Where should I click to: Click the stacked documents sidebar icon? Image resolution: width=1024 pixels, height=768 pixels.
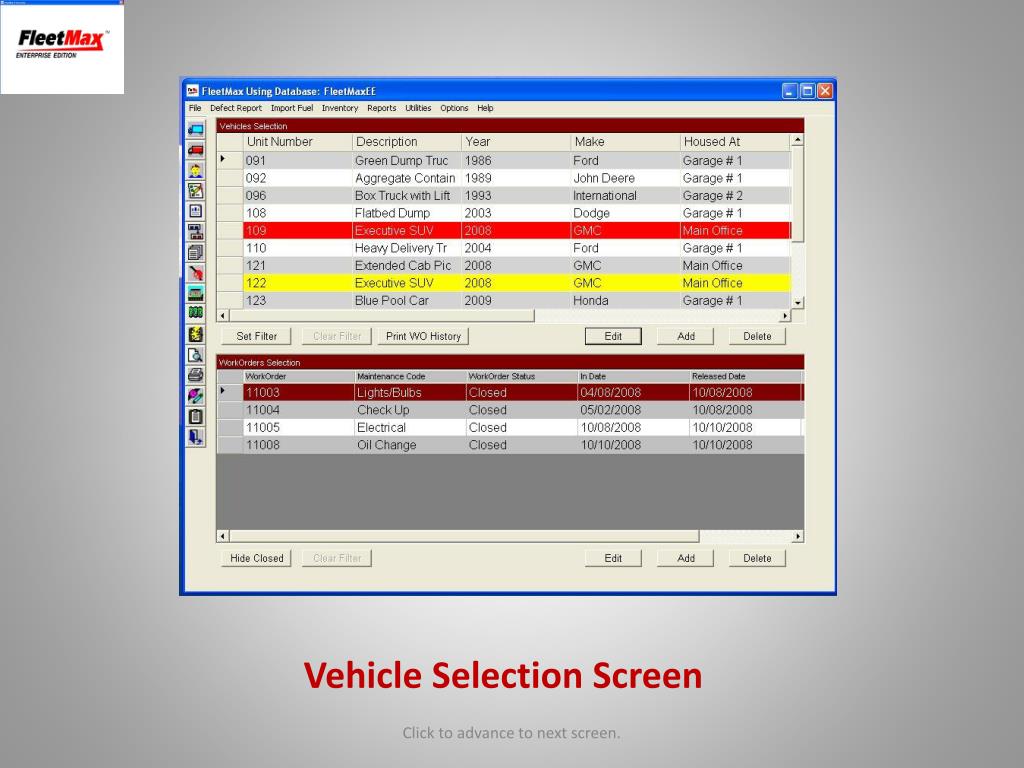click(195, 252)
